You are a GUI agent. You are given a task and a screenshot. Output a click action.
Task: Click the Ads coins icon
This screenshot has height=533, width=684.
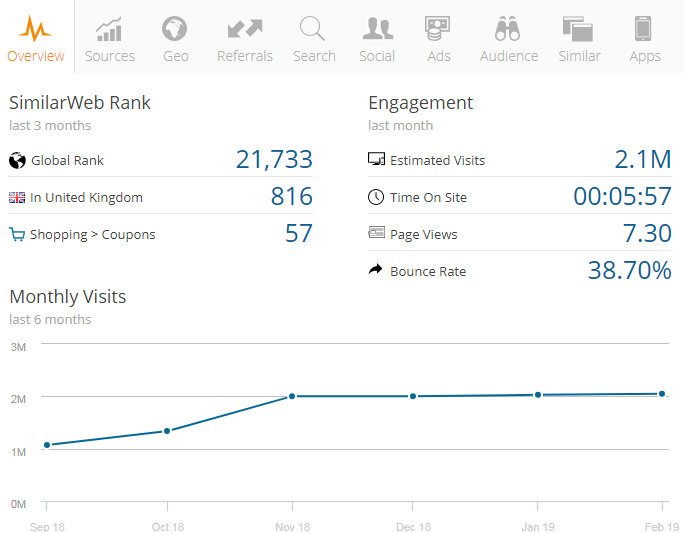click(438, 28)
